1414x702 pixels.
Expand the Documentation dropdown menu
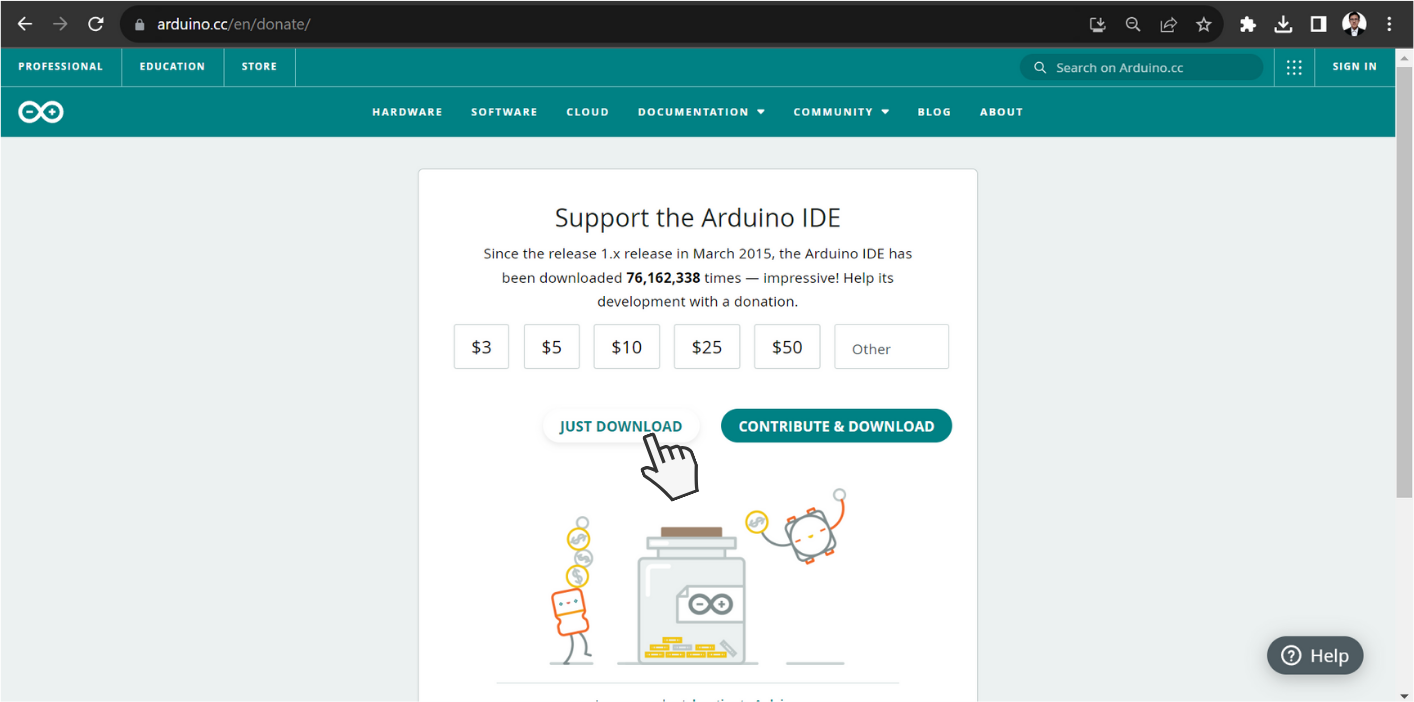pyautogui.click(x=701, y=112)
